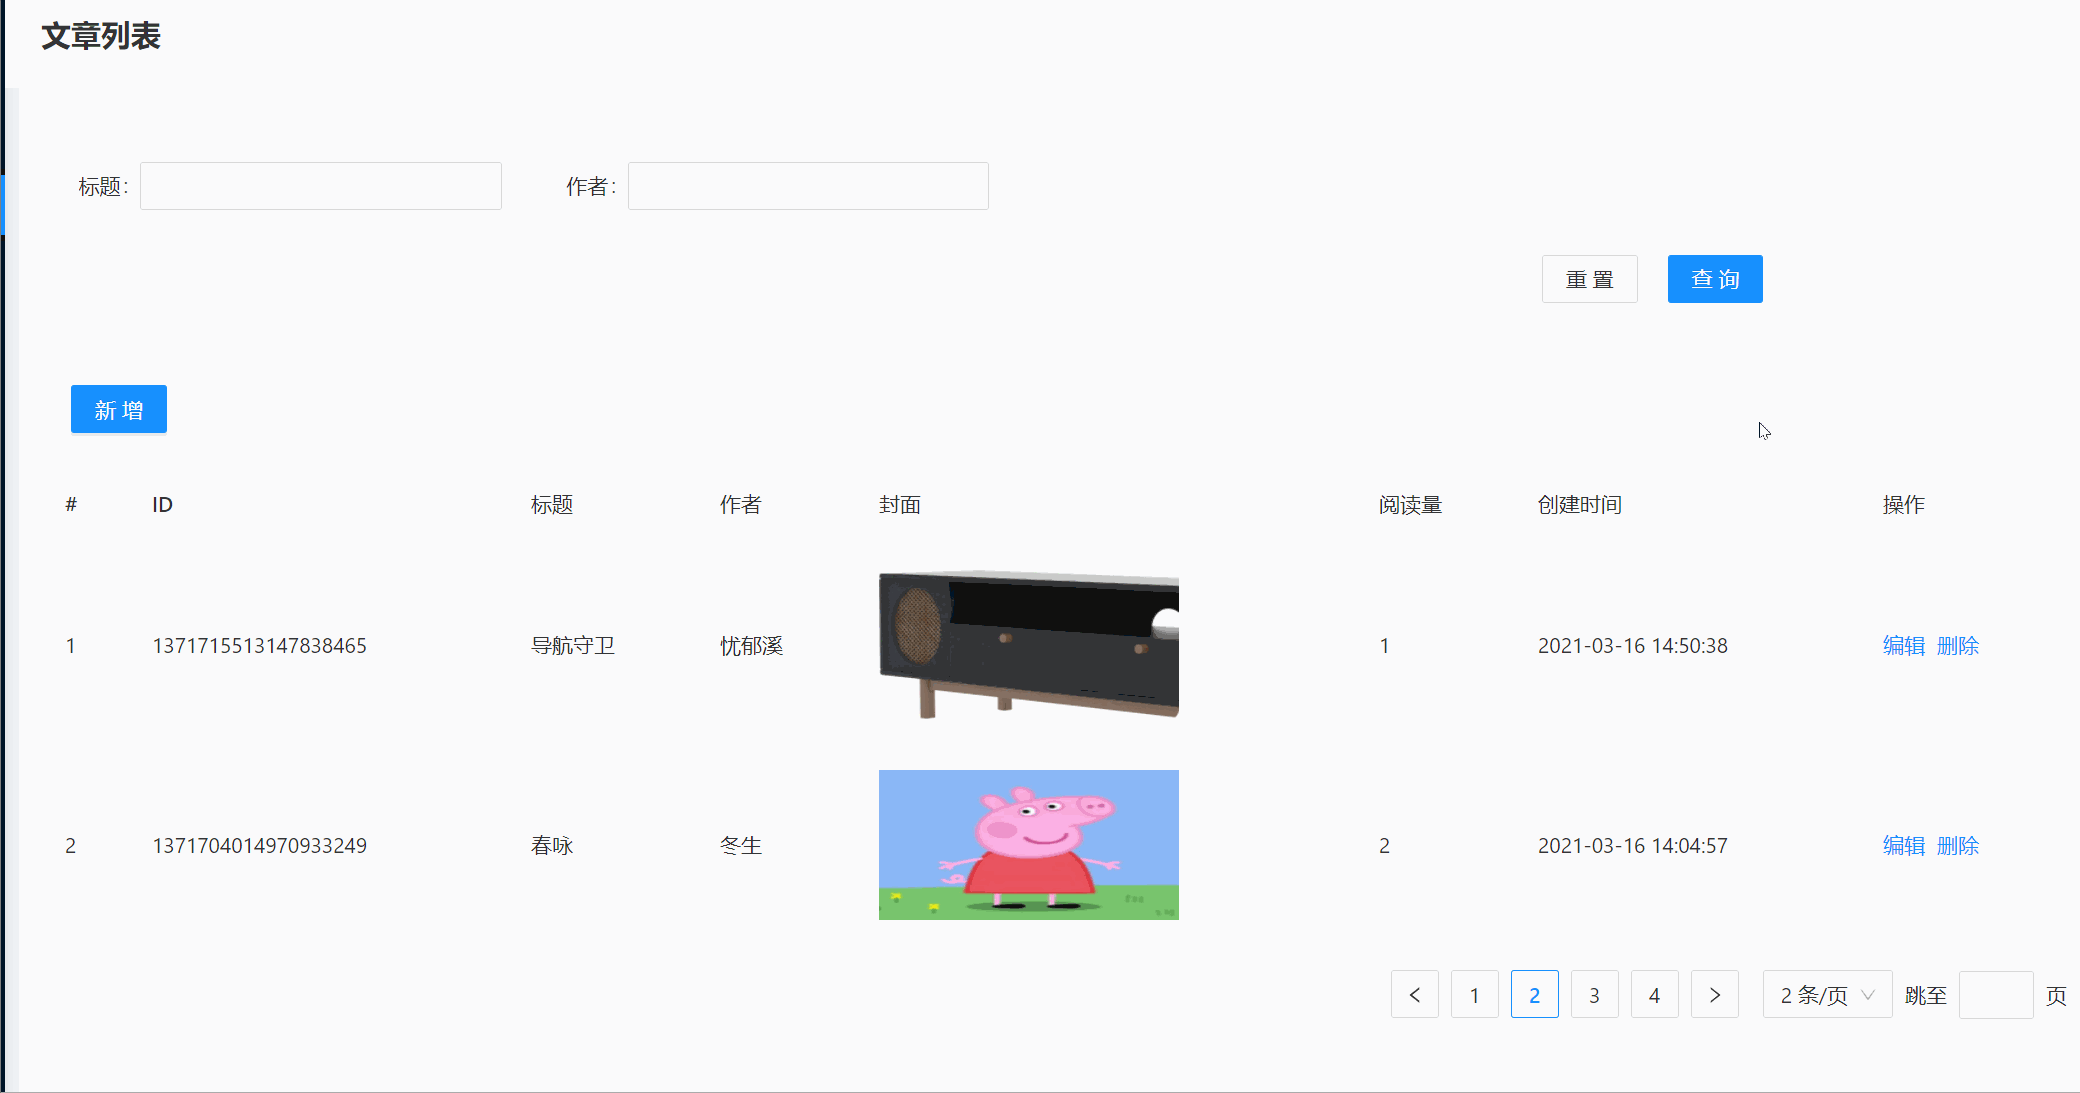The image size is (2080, 1093).
Task: Edit the 春咏 article row
Action: pyautogui.click(x=1903, y=846)
